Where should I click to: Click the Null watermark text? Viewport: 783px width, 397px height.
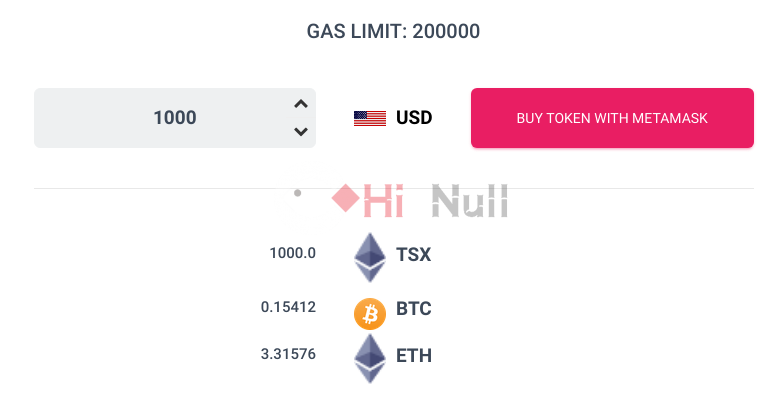click(470, 201)
